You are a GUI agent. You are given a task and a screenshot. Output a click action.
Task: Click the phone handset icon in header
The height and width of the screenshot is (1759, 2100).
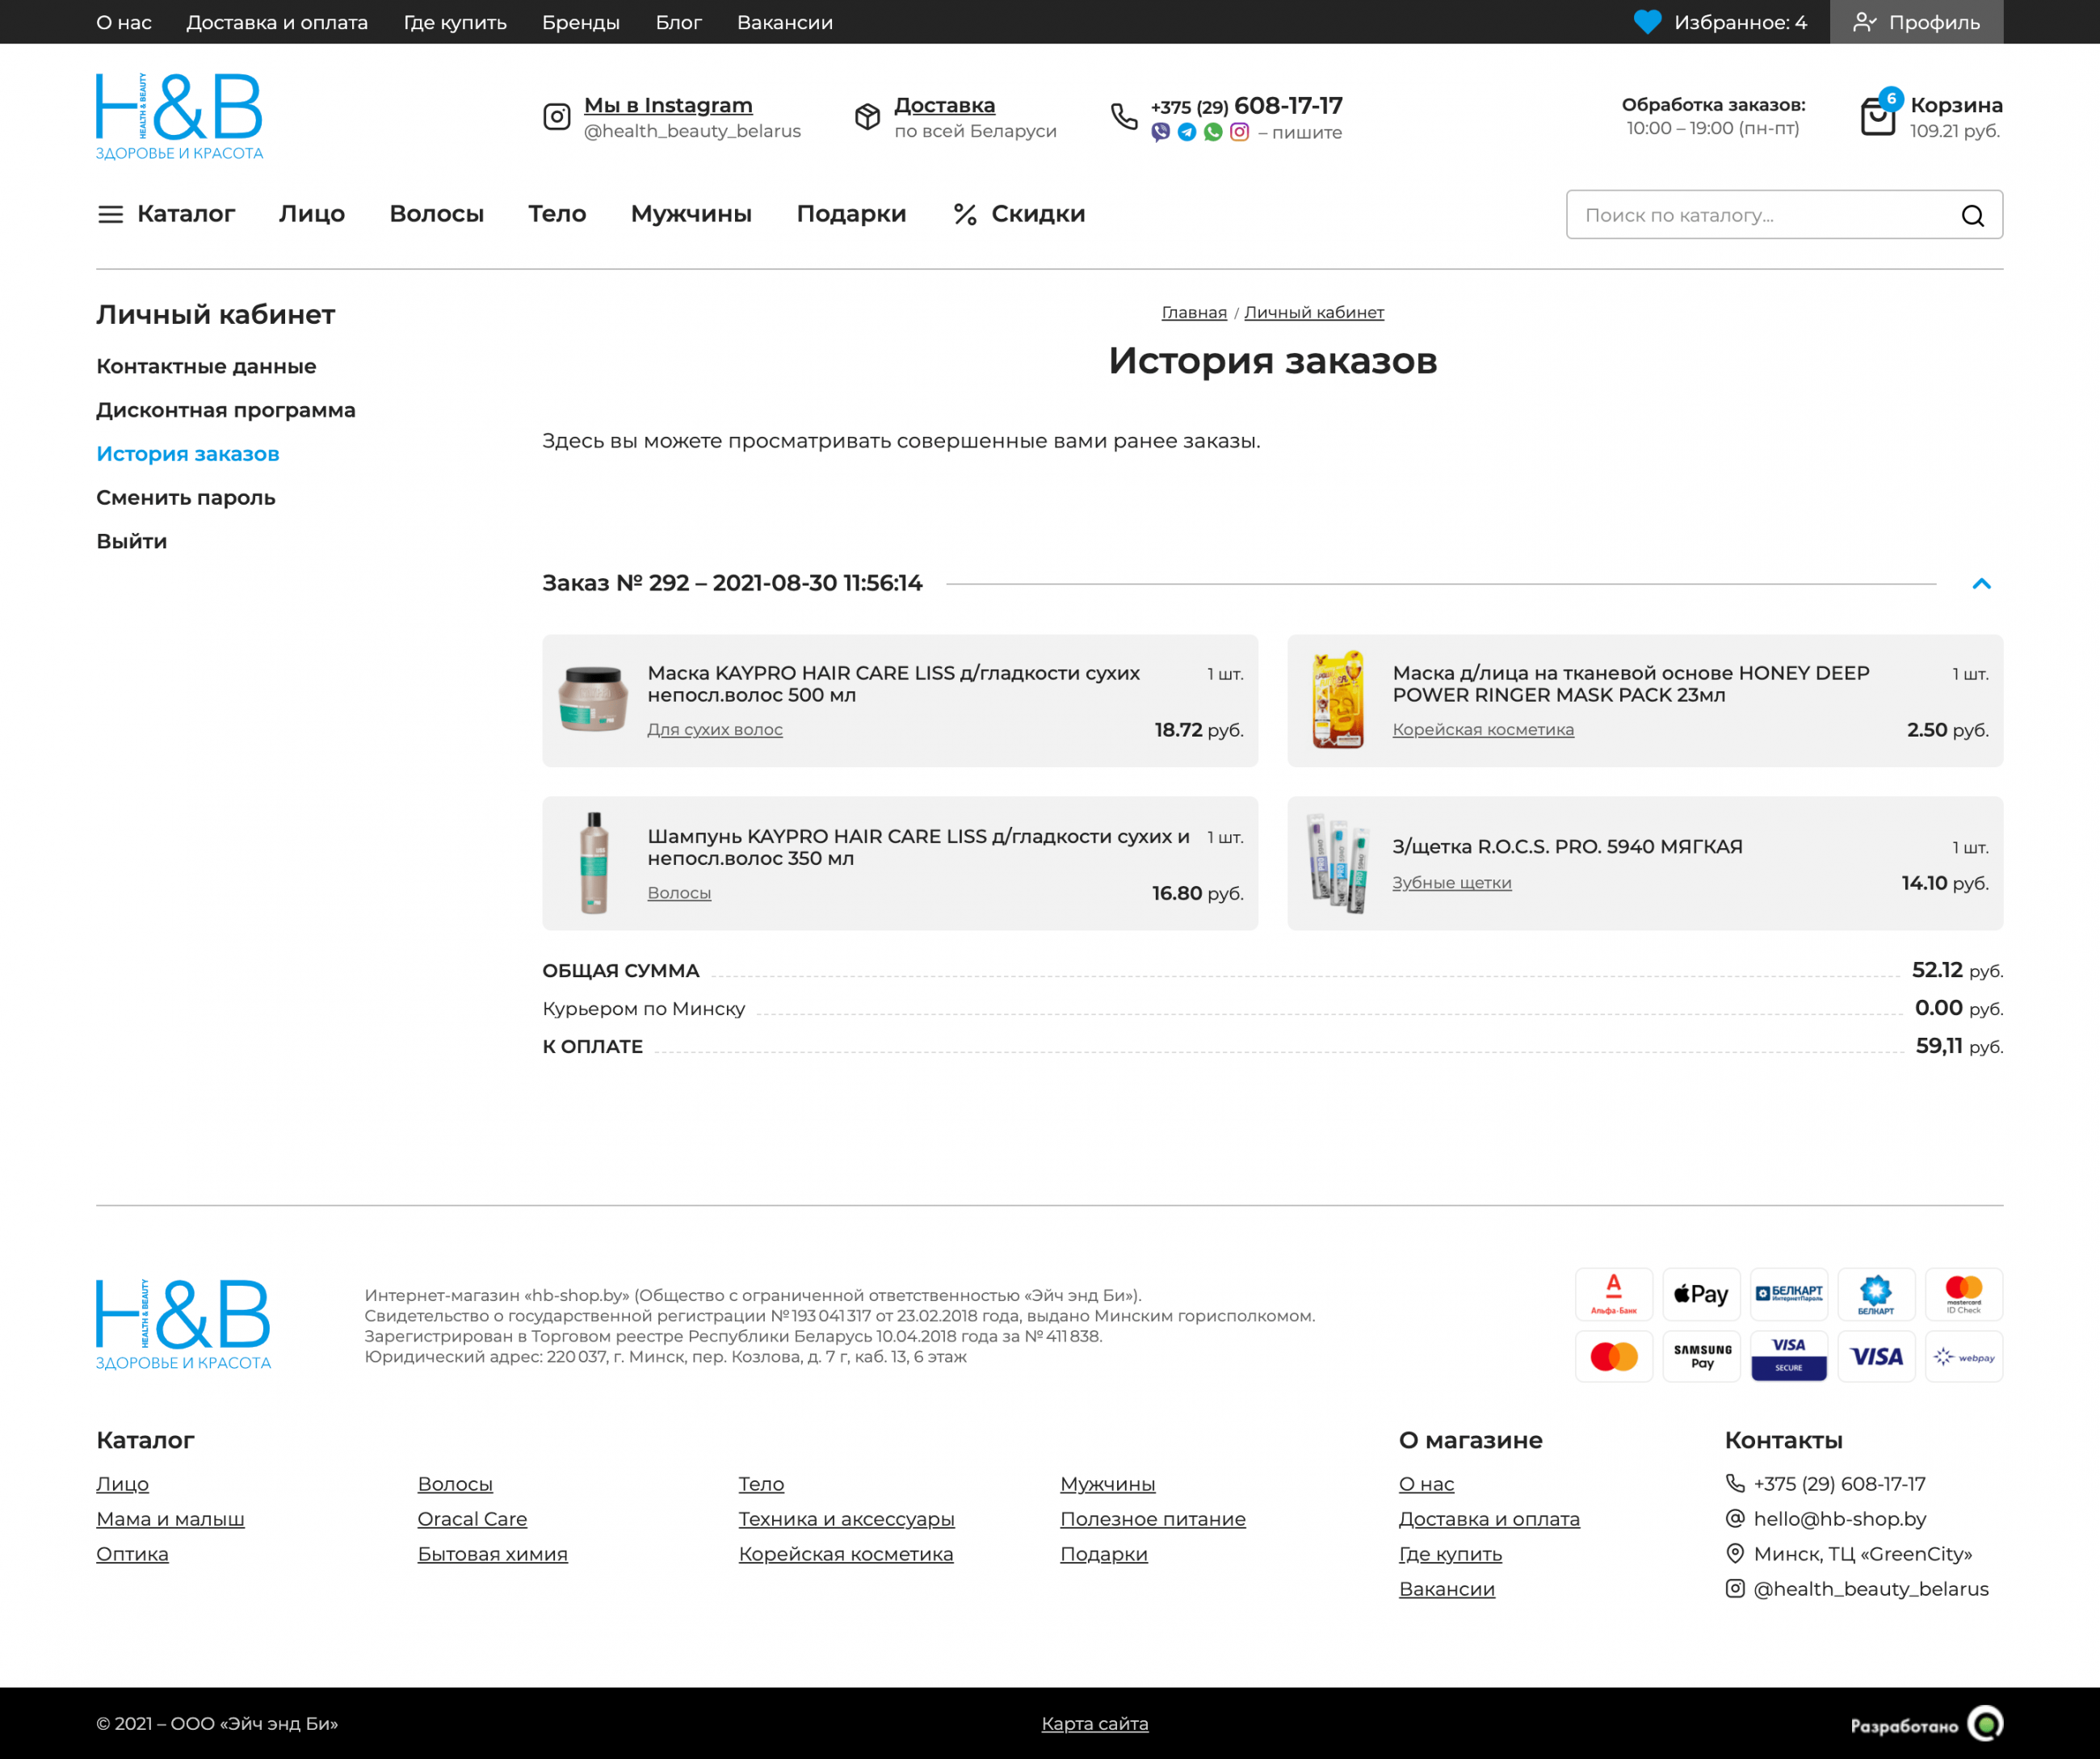(x=1124, y=117)
